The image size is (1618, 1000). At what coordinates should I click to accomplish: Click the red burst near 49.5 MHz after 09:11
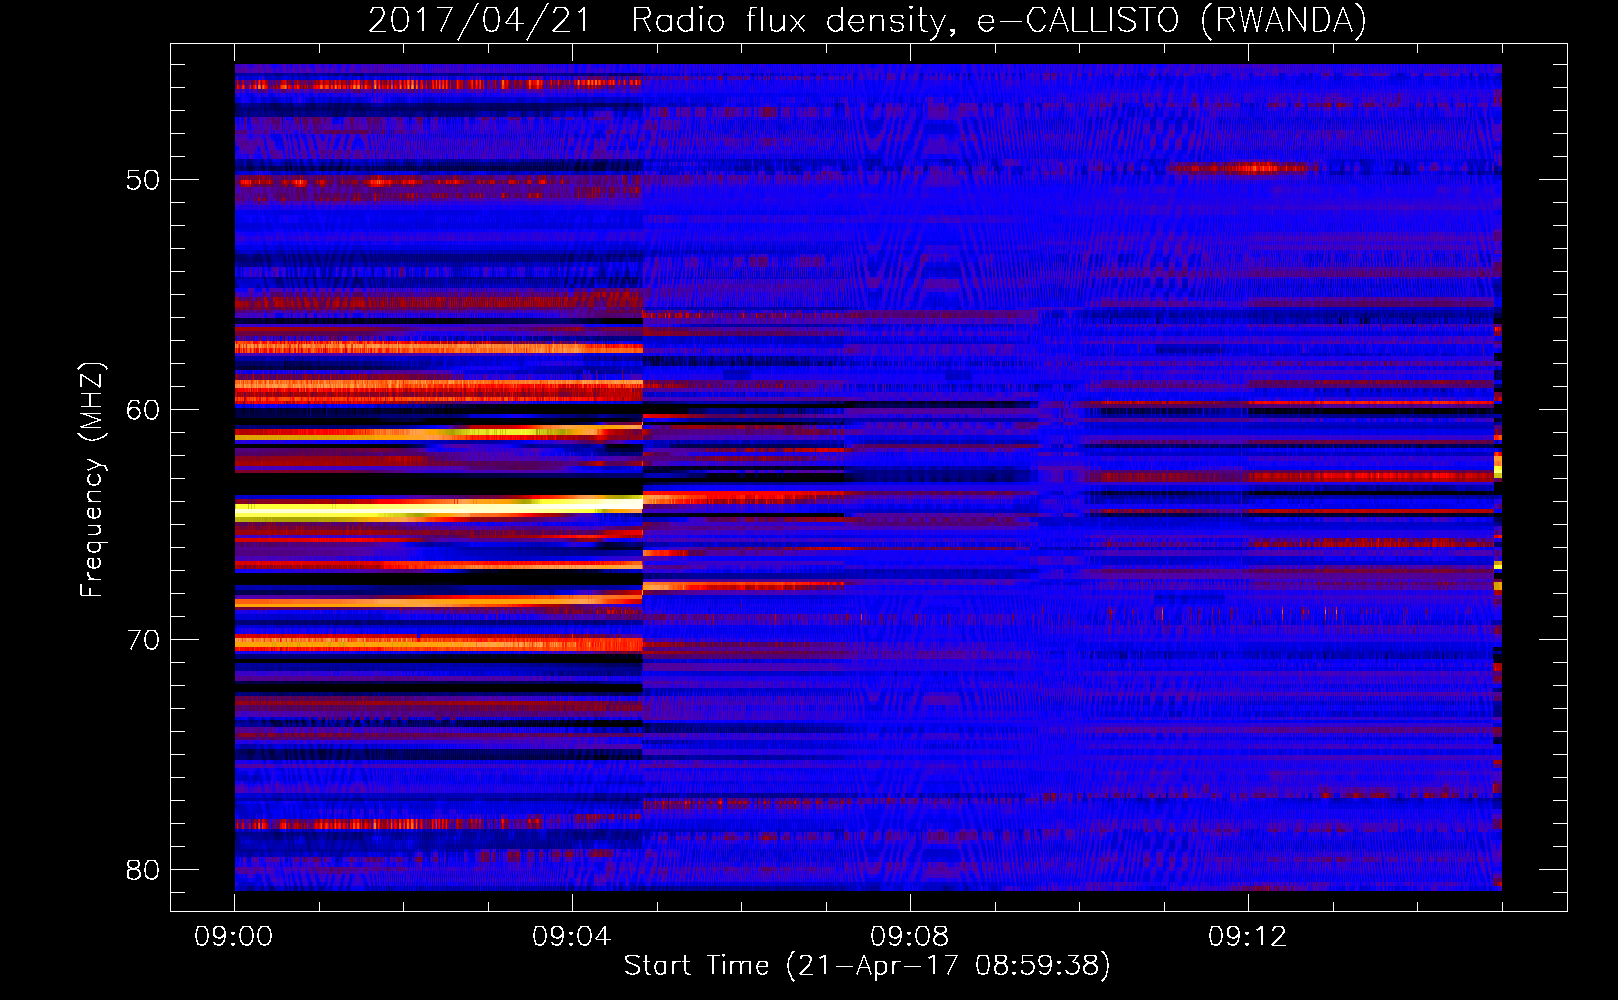(x=1240, y=168)
